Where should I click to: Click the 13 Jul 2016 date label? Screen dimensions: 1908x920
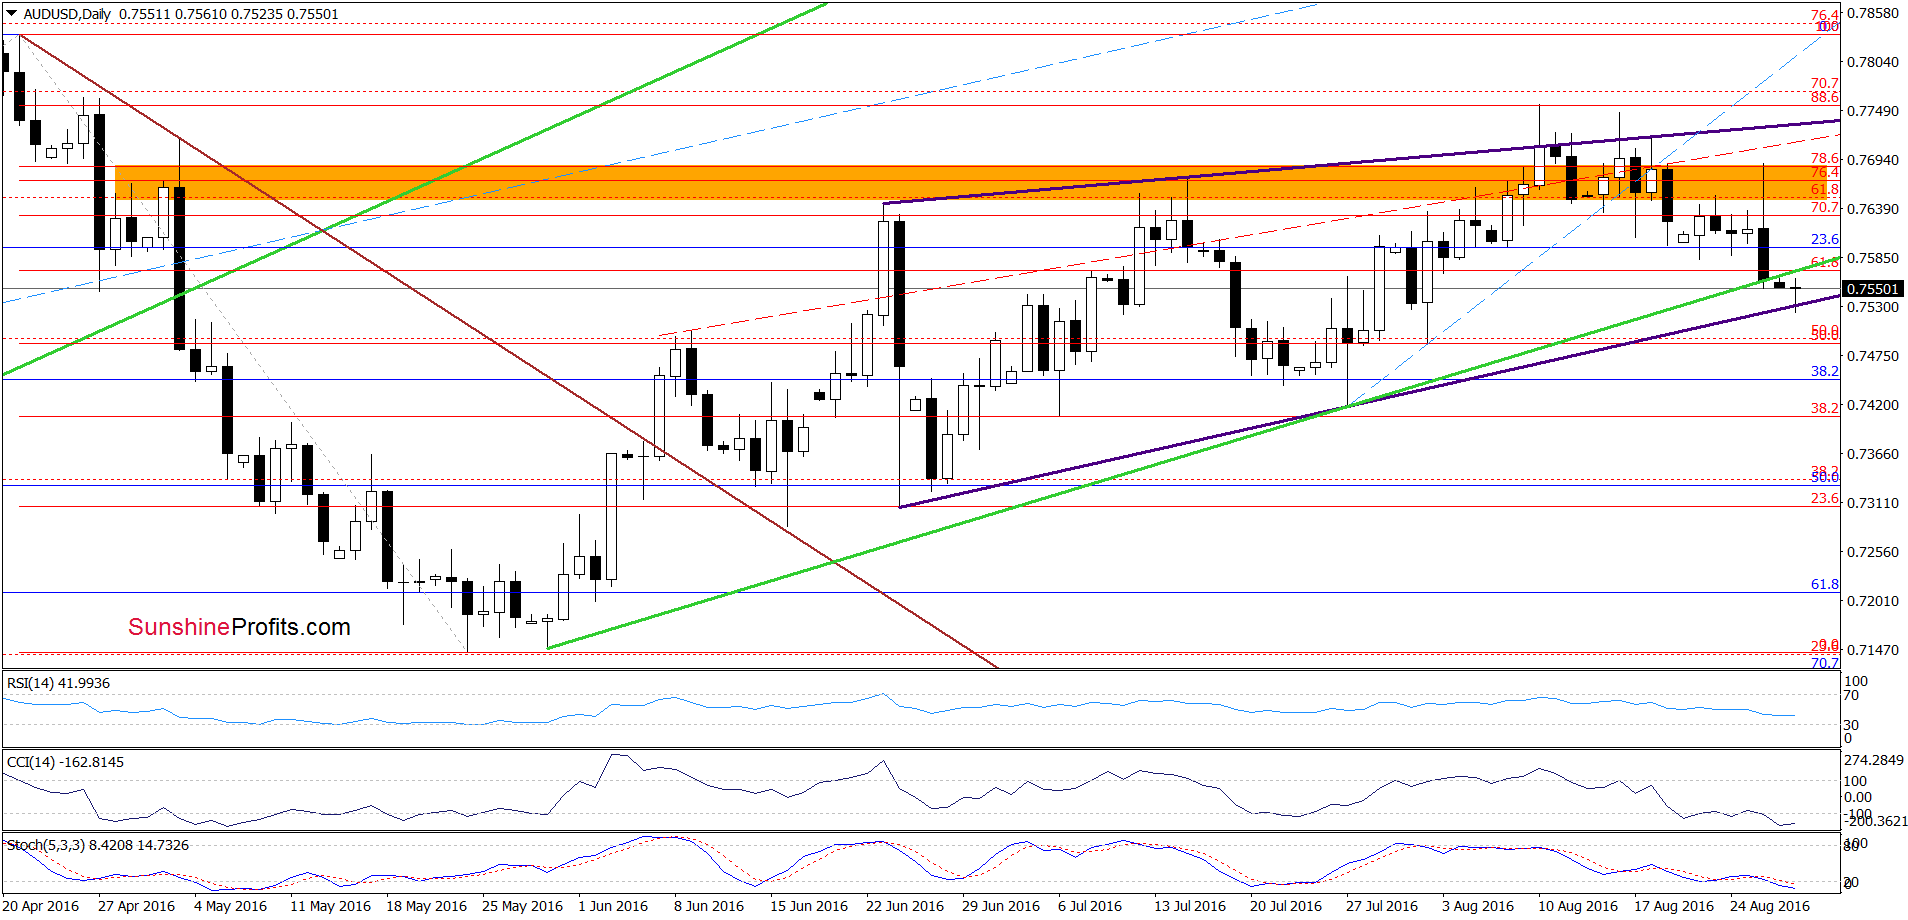click(1190, 906)
